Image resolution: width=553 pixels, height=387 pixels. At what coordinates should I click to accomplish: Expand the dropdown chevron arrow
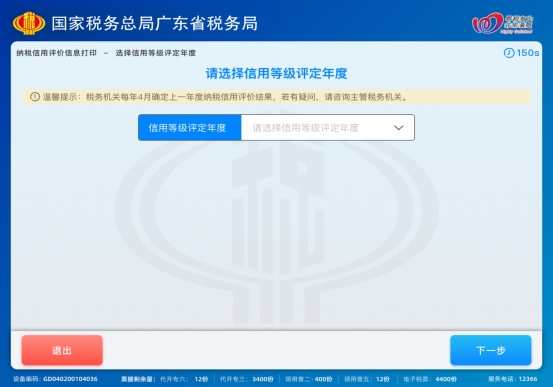tap(399, 128)
